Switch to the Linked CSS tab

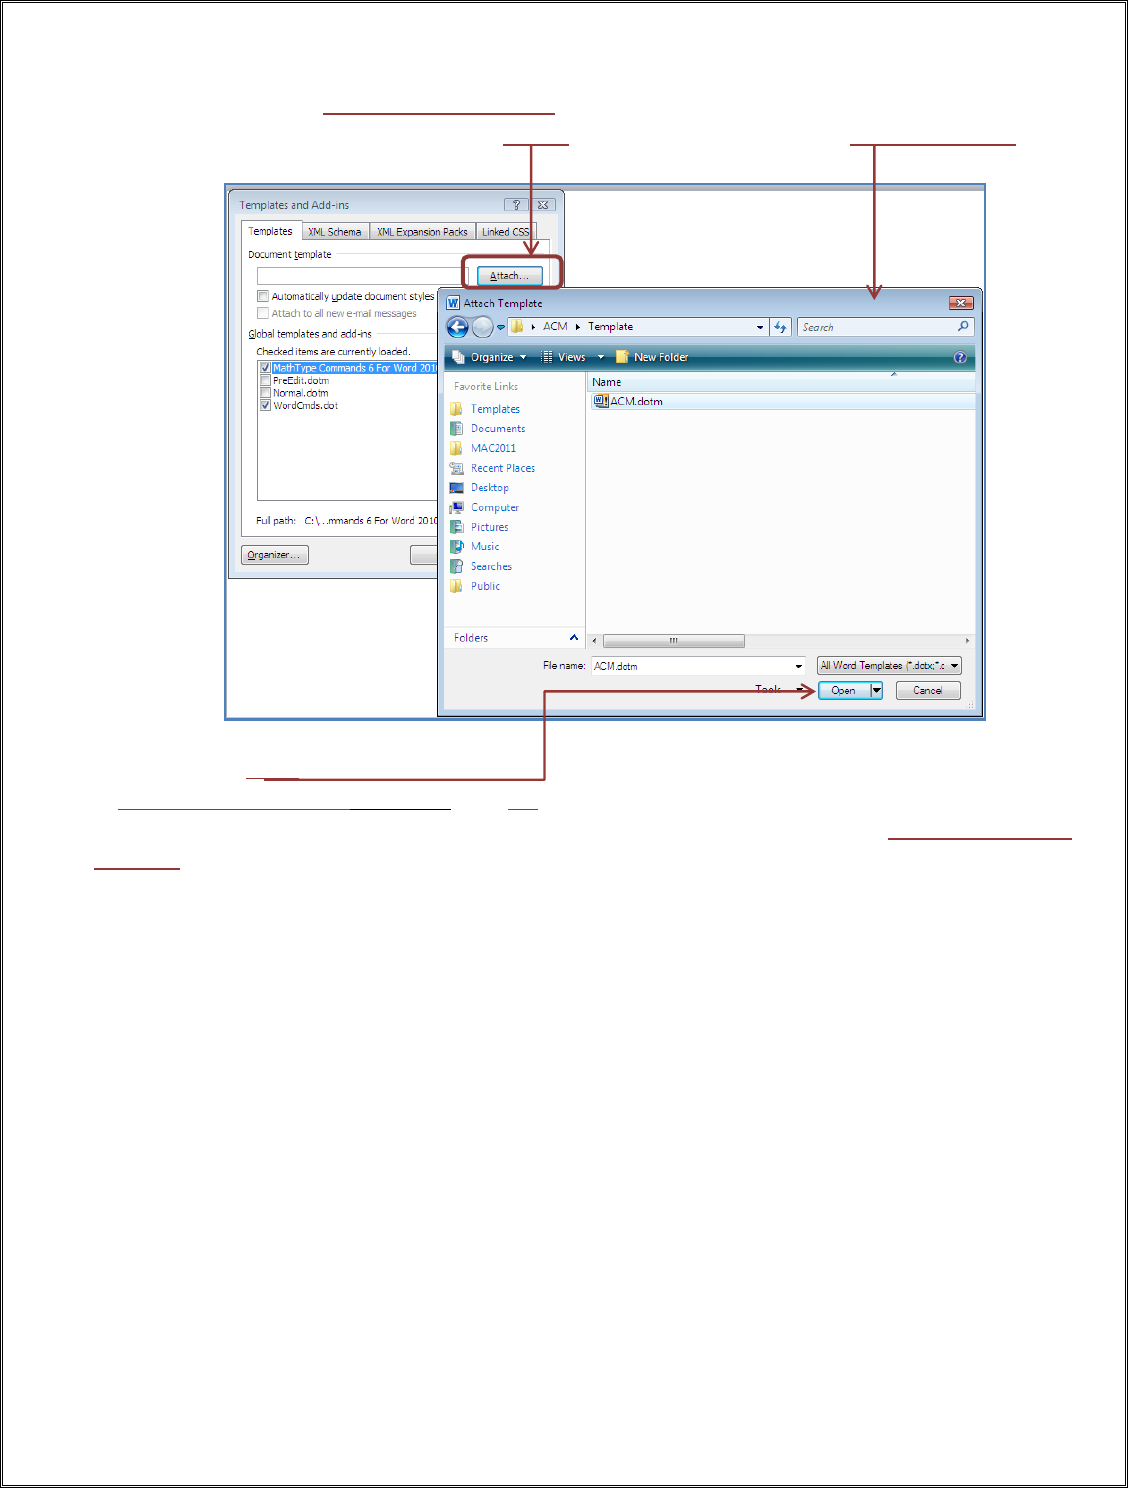point(506,232)
